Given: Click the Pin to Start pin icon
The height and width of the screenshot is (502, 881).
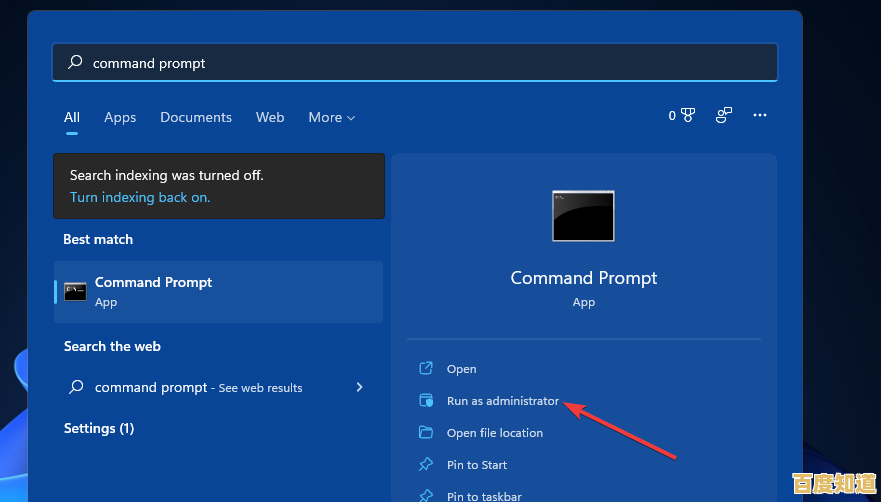Looking at the screenshot, I should click(426, 465).
